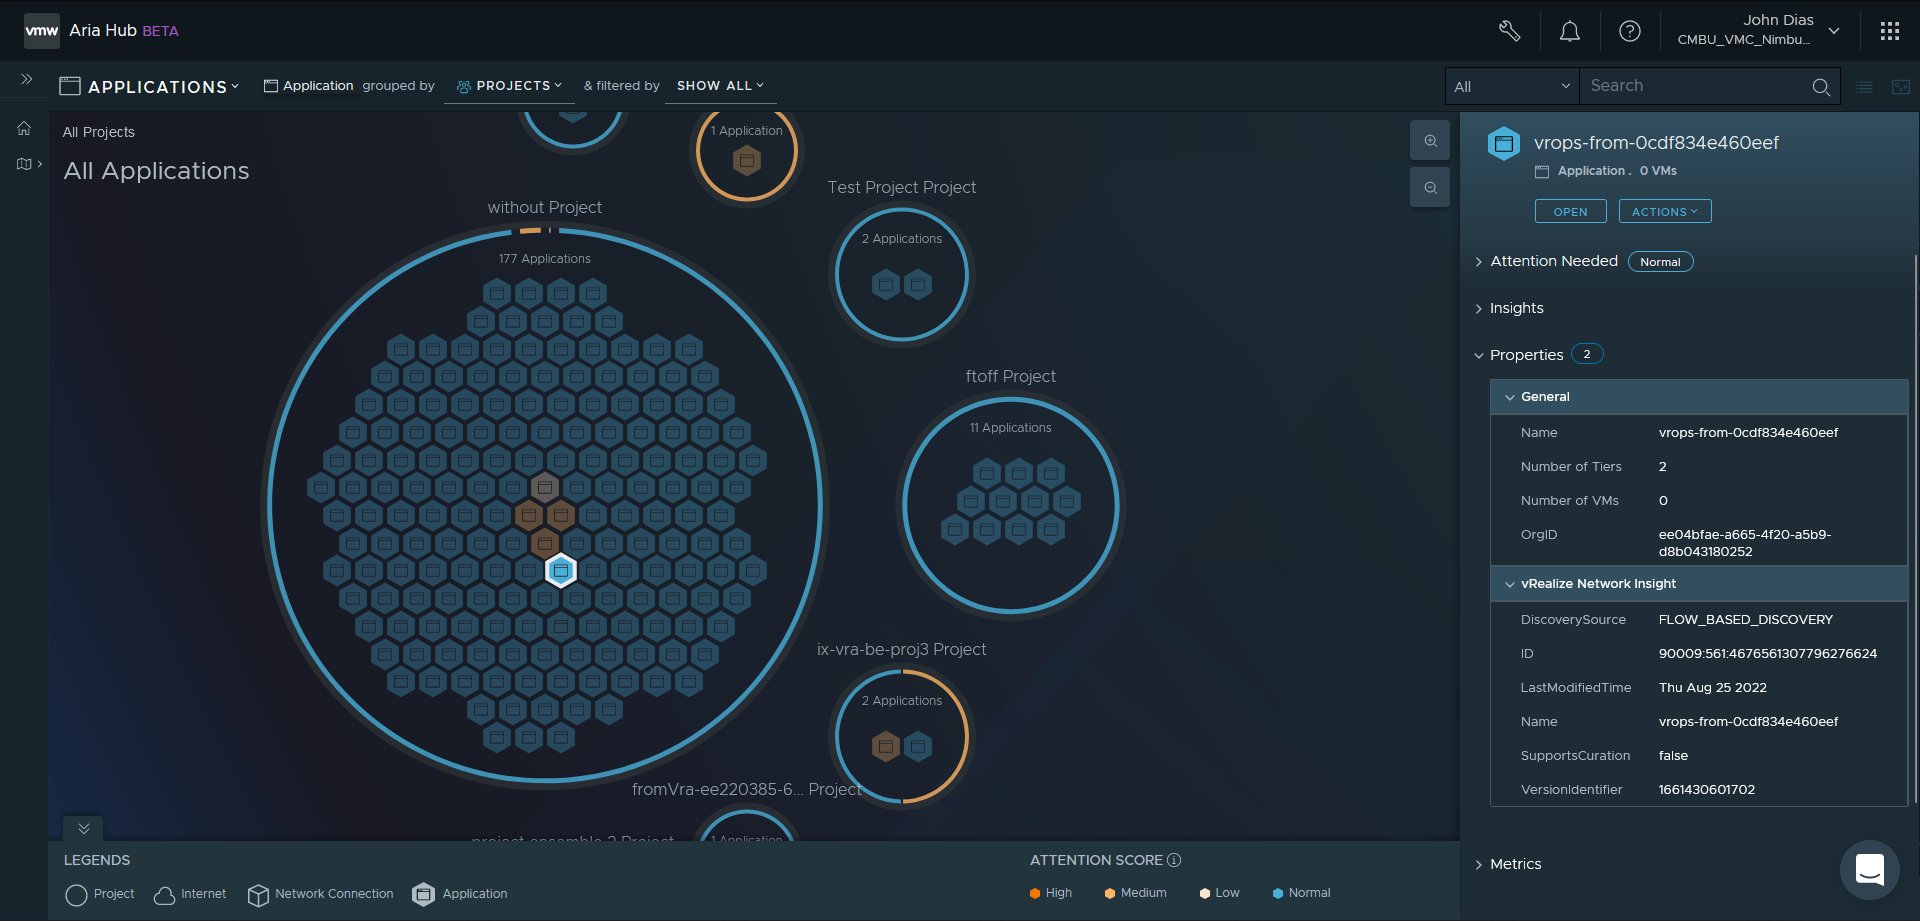Image resolution: width=1920 pixels, height=921 pixels.
Task: Zoom in on the applications map
Action: pyautogui.click(x=1430, y=141)
